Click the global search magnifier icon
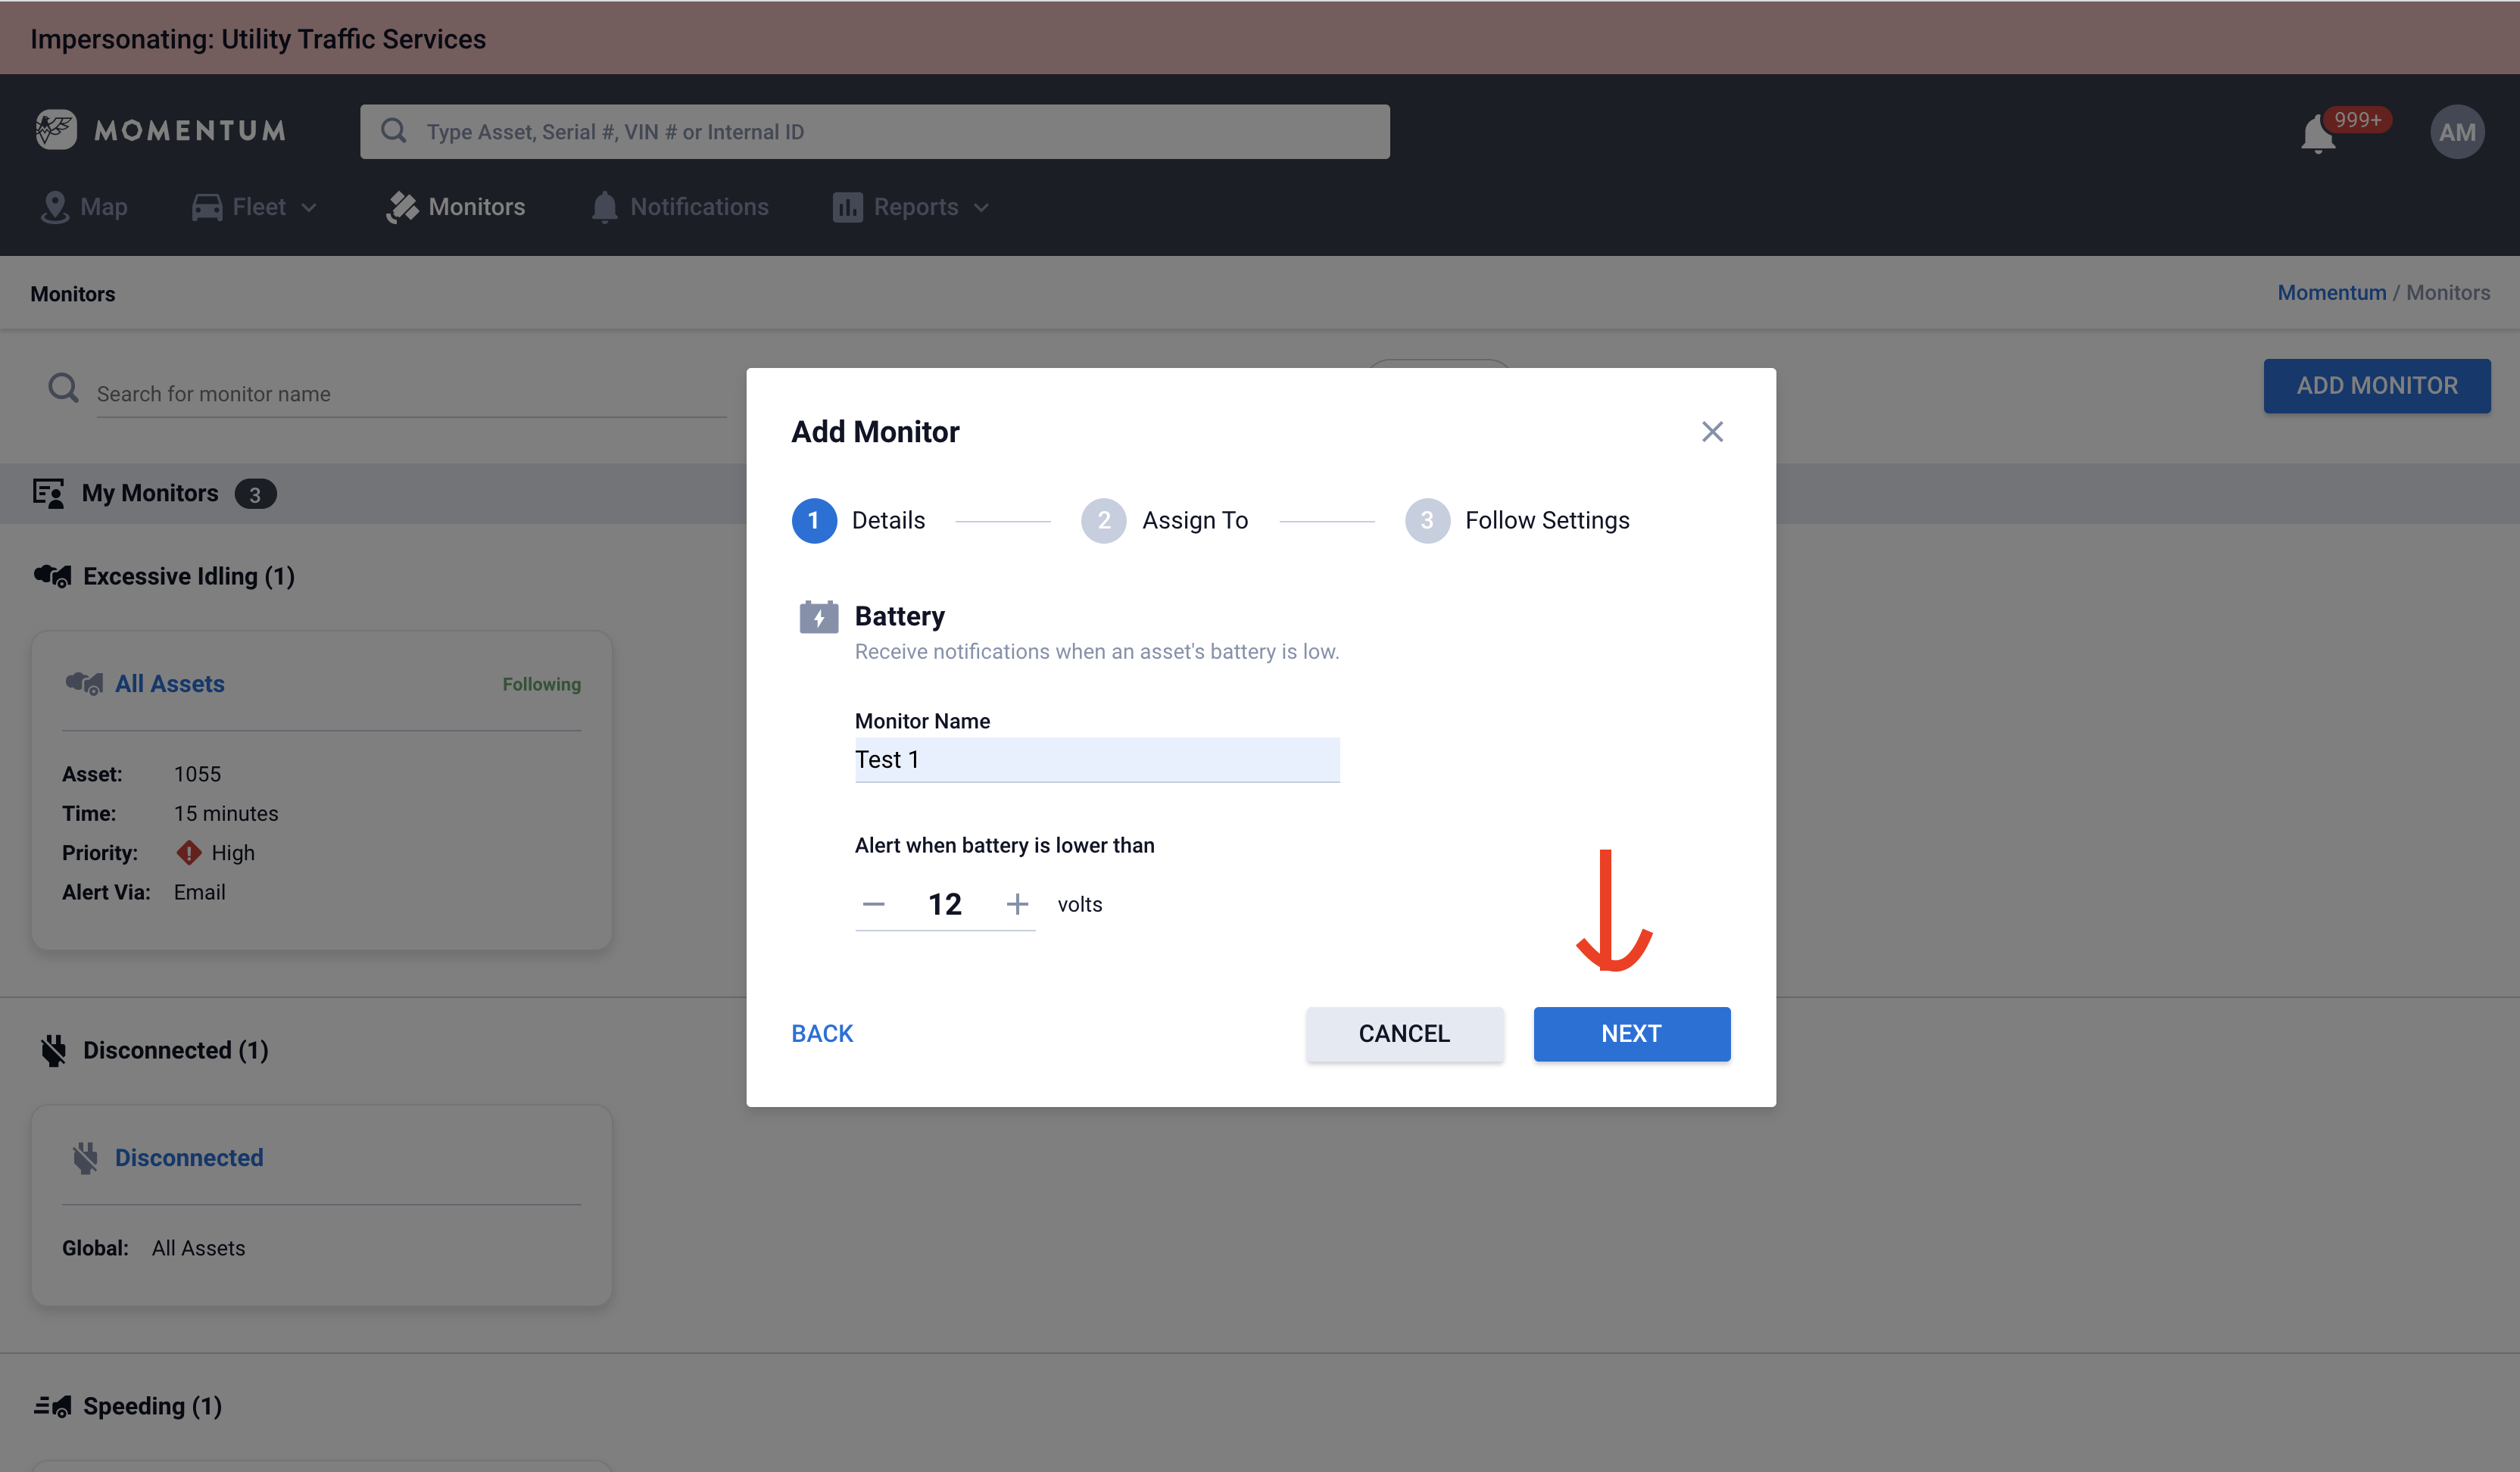Viewport: 2520px width, 1472px height. click(x=393, y=131)
